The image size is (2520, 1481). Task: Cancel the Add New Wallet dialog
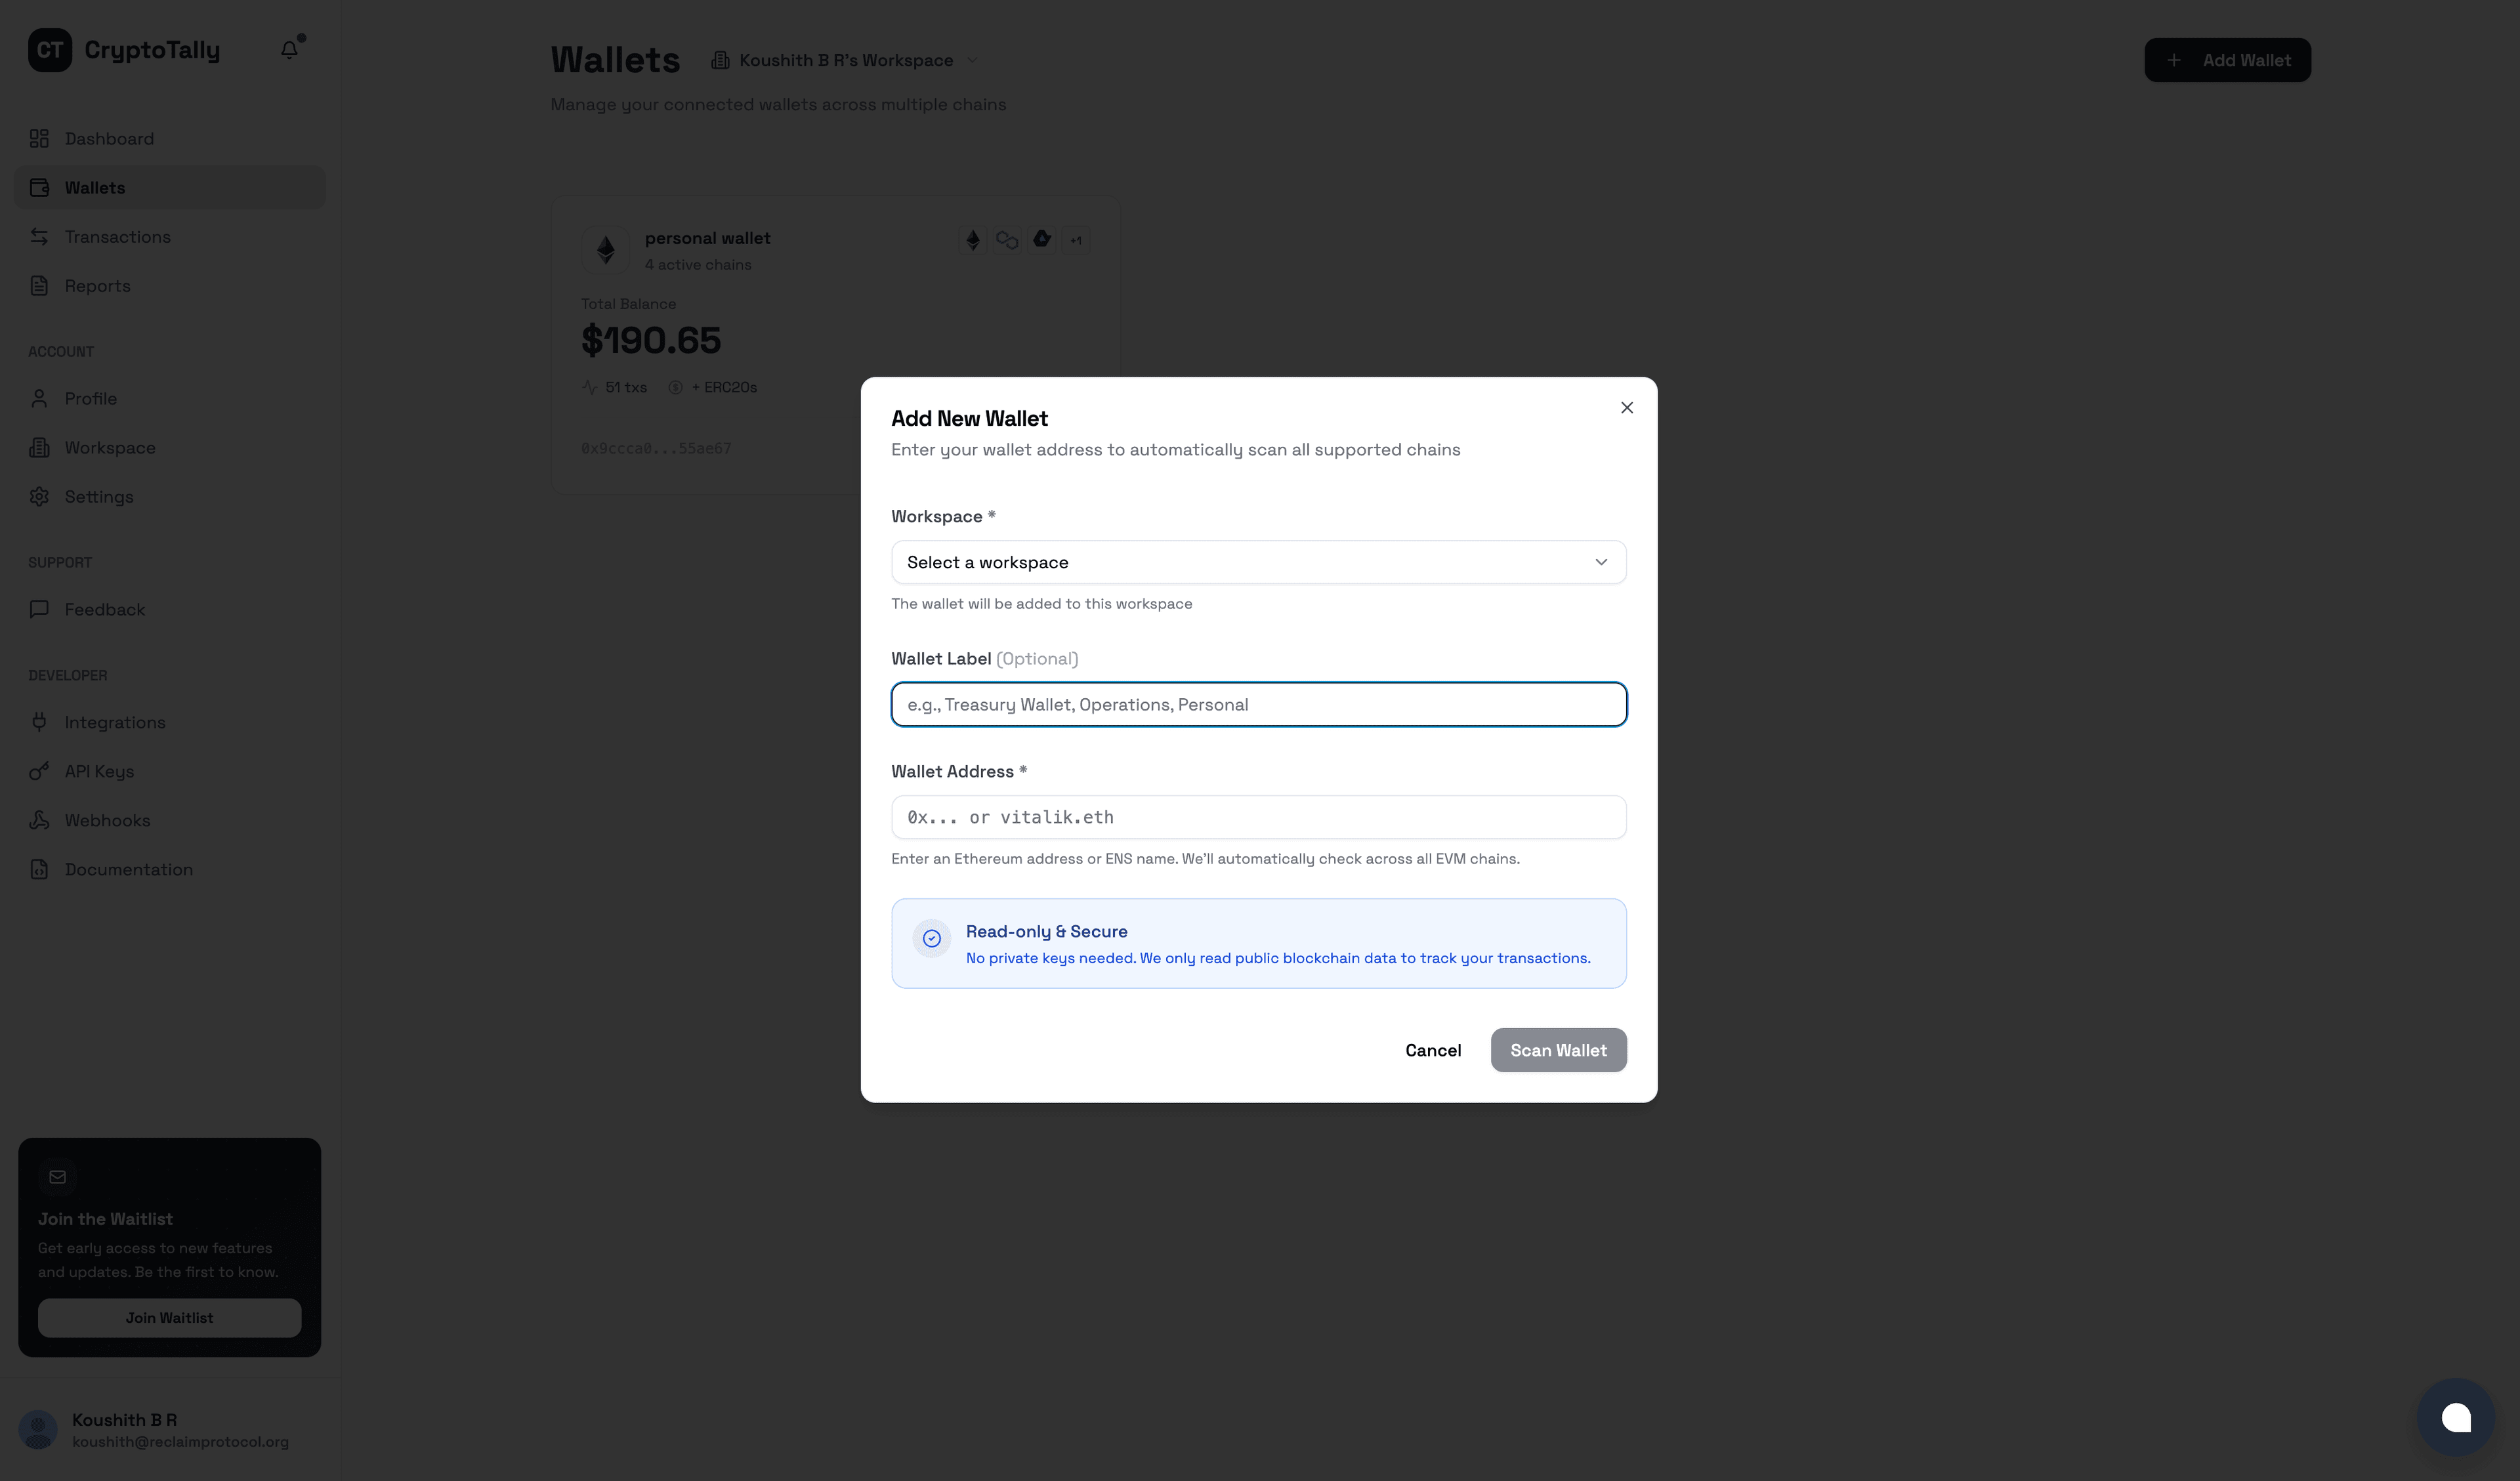coord(1433,1050)
